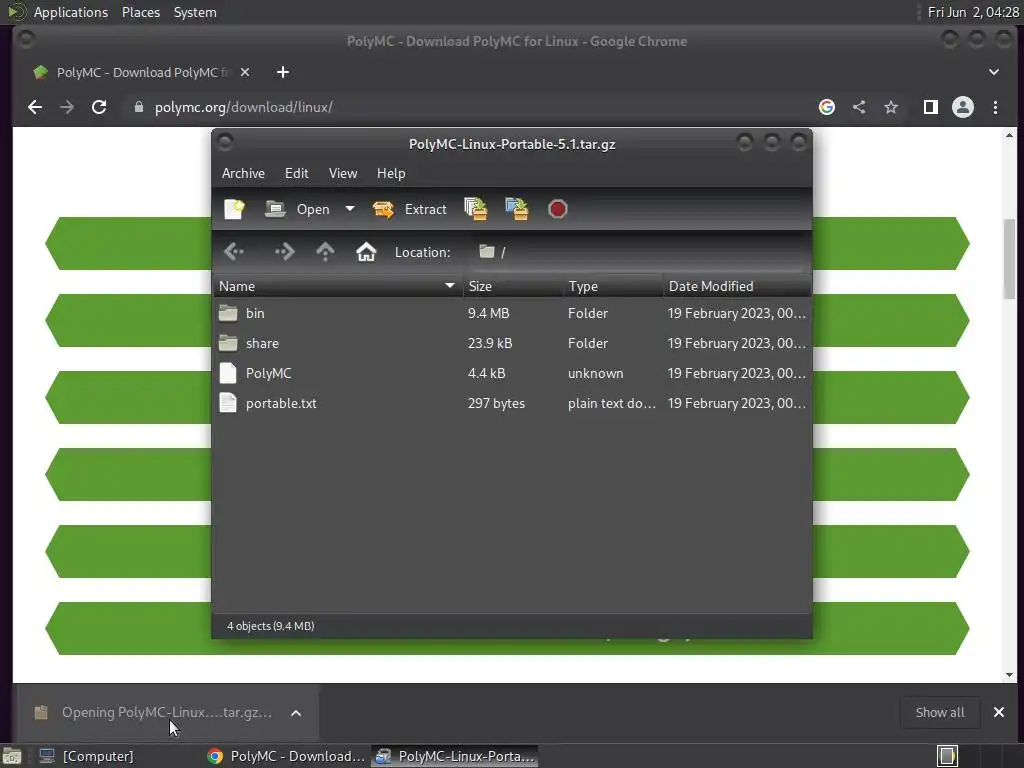
Task: Go up one level in archive
Action: click(325, 251)
